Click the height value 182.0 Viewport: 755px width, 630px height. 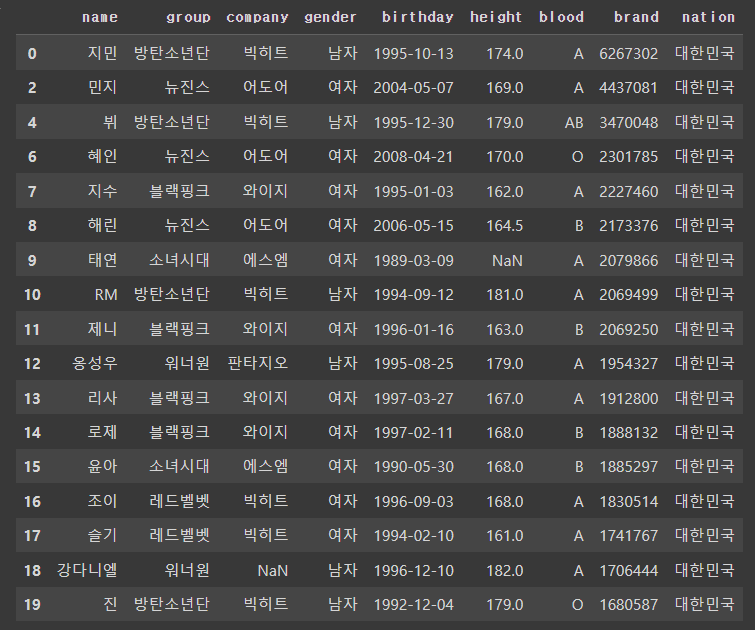pos(505,571)
